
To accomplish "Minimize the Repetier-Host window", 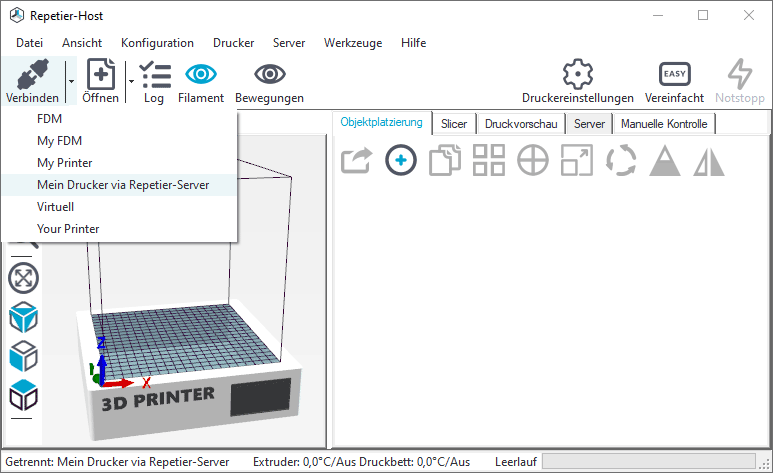I will click(x=658, y=15).
